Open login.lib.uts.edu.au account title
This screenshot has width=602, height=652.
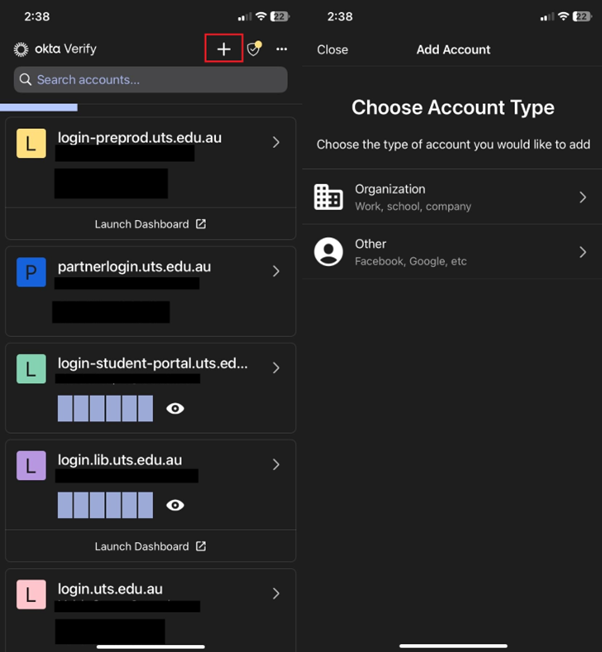coord(120,460)
